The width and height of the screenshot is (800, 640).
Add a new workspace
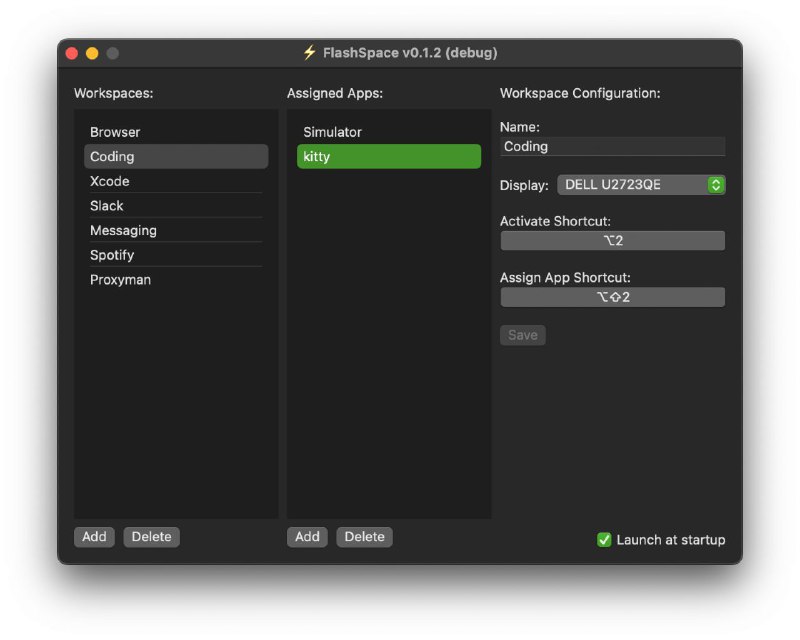[94, 537]
